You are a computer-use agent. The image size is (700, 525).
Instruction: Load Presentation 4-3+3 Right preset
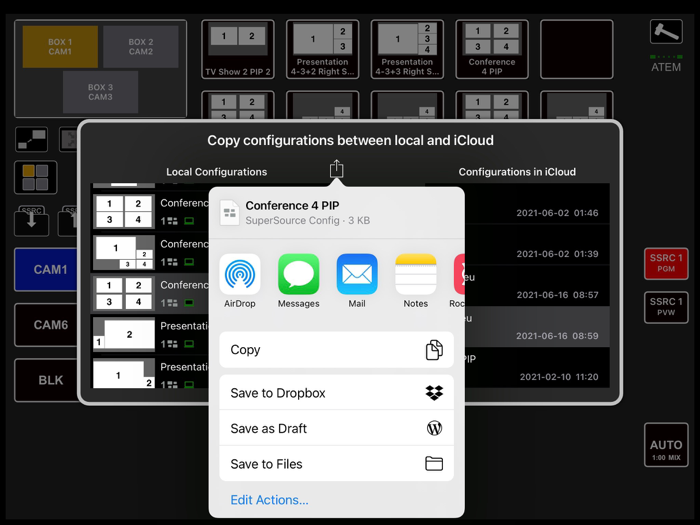tap(407, 49)
